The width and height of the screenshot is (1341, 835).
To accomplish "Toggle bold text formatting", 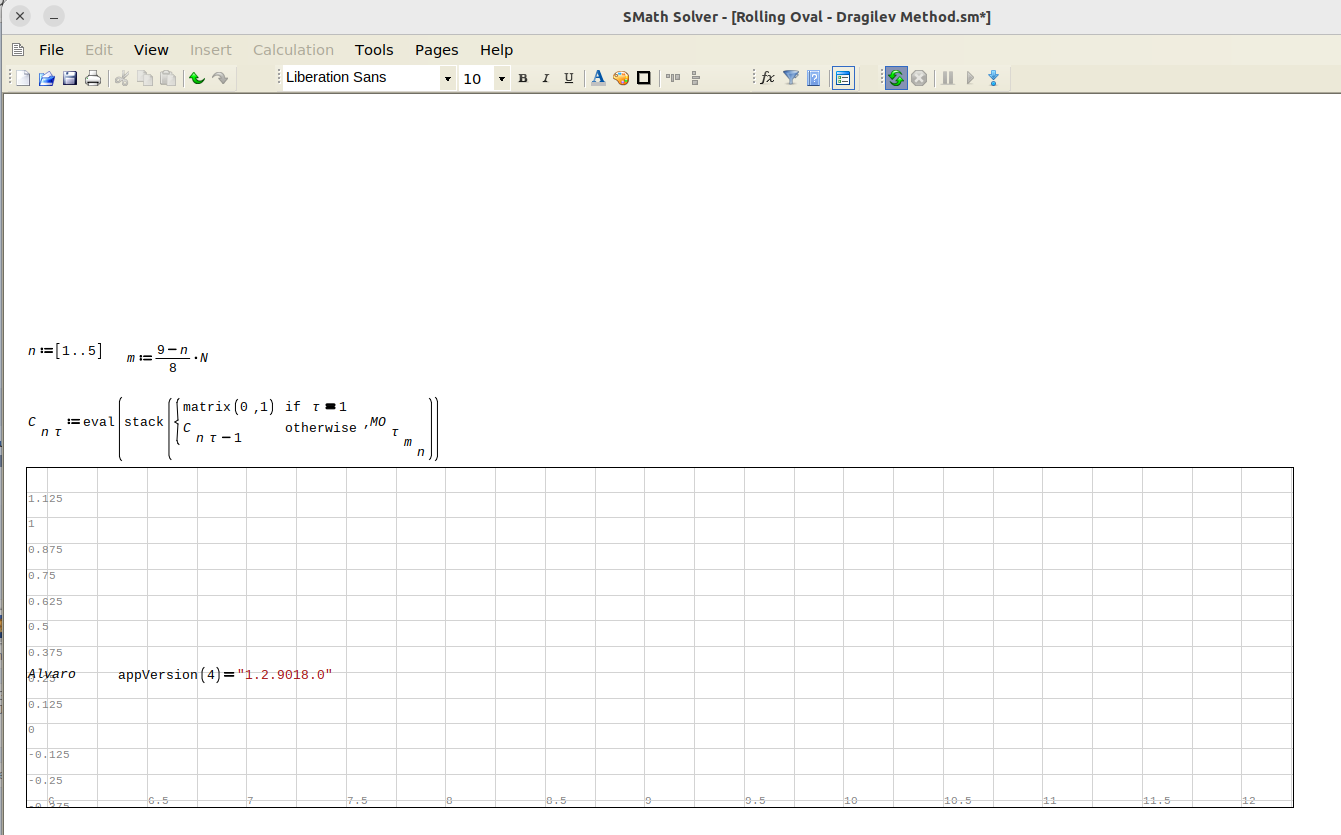I will pos(522,78).
